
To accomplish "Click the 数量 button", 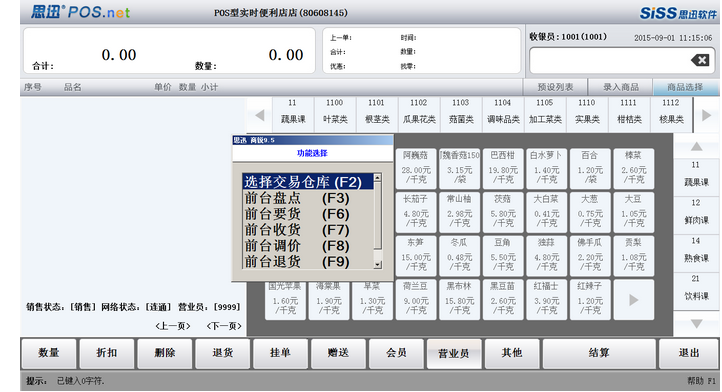I will (x=49, y=353).
